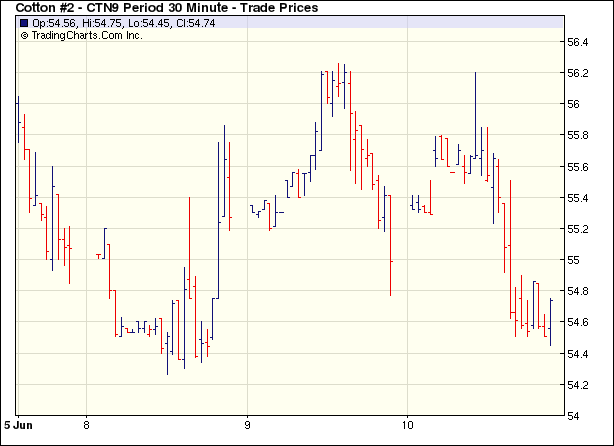Click the '8' date marker on x-axis
Viewport: 614px width, 446px height.
tap(87, 424)
